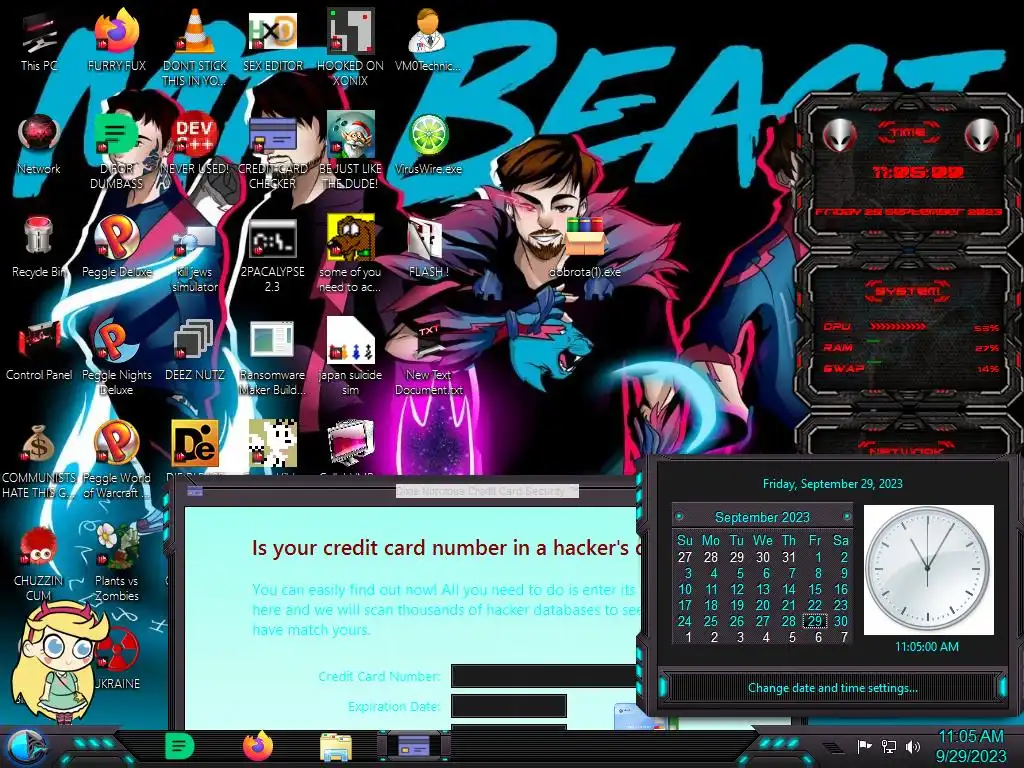Open File Explorer from the taskbar
The image size is (1024, 768).
click(336, 747)
